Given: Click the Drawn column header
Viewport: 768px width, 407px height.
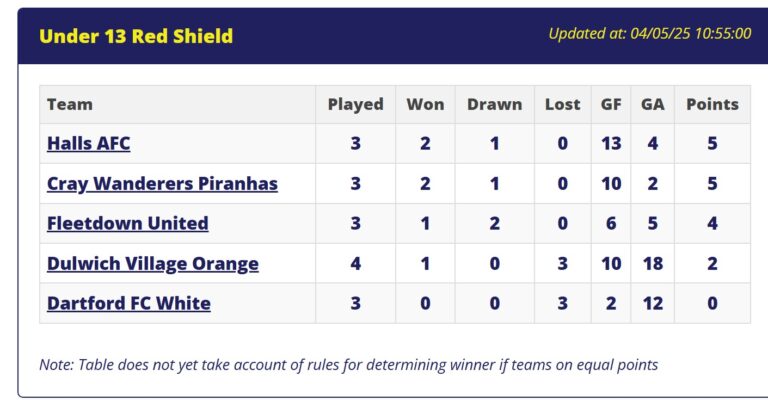Looking at the screenshot, I should click(x=495, y=104).
